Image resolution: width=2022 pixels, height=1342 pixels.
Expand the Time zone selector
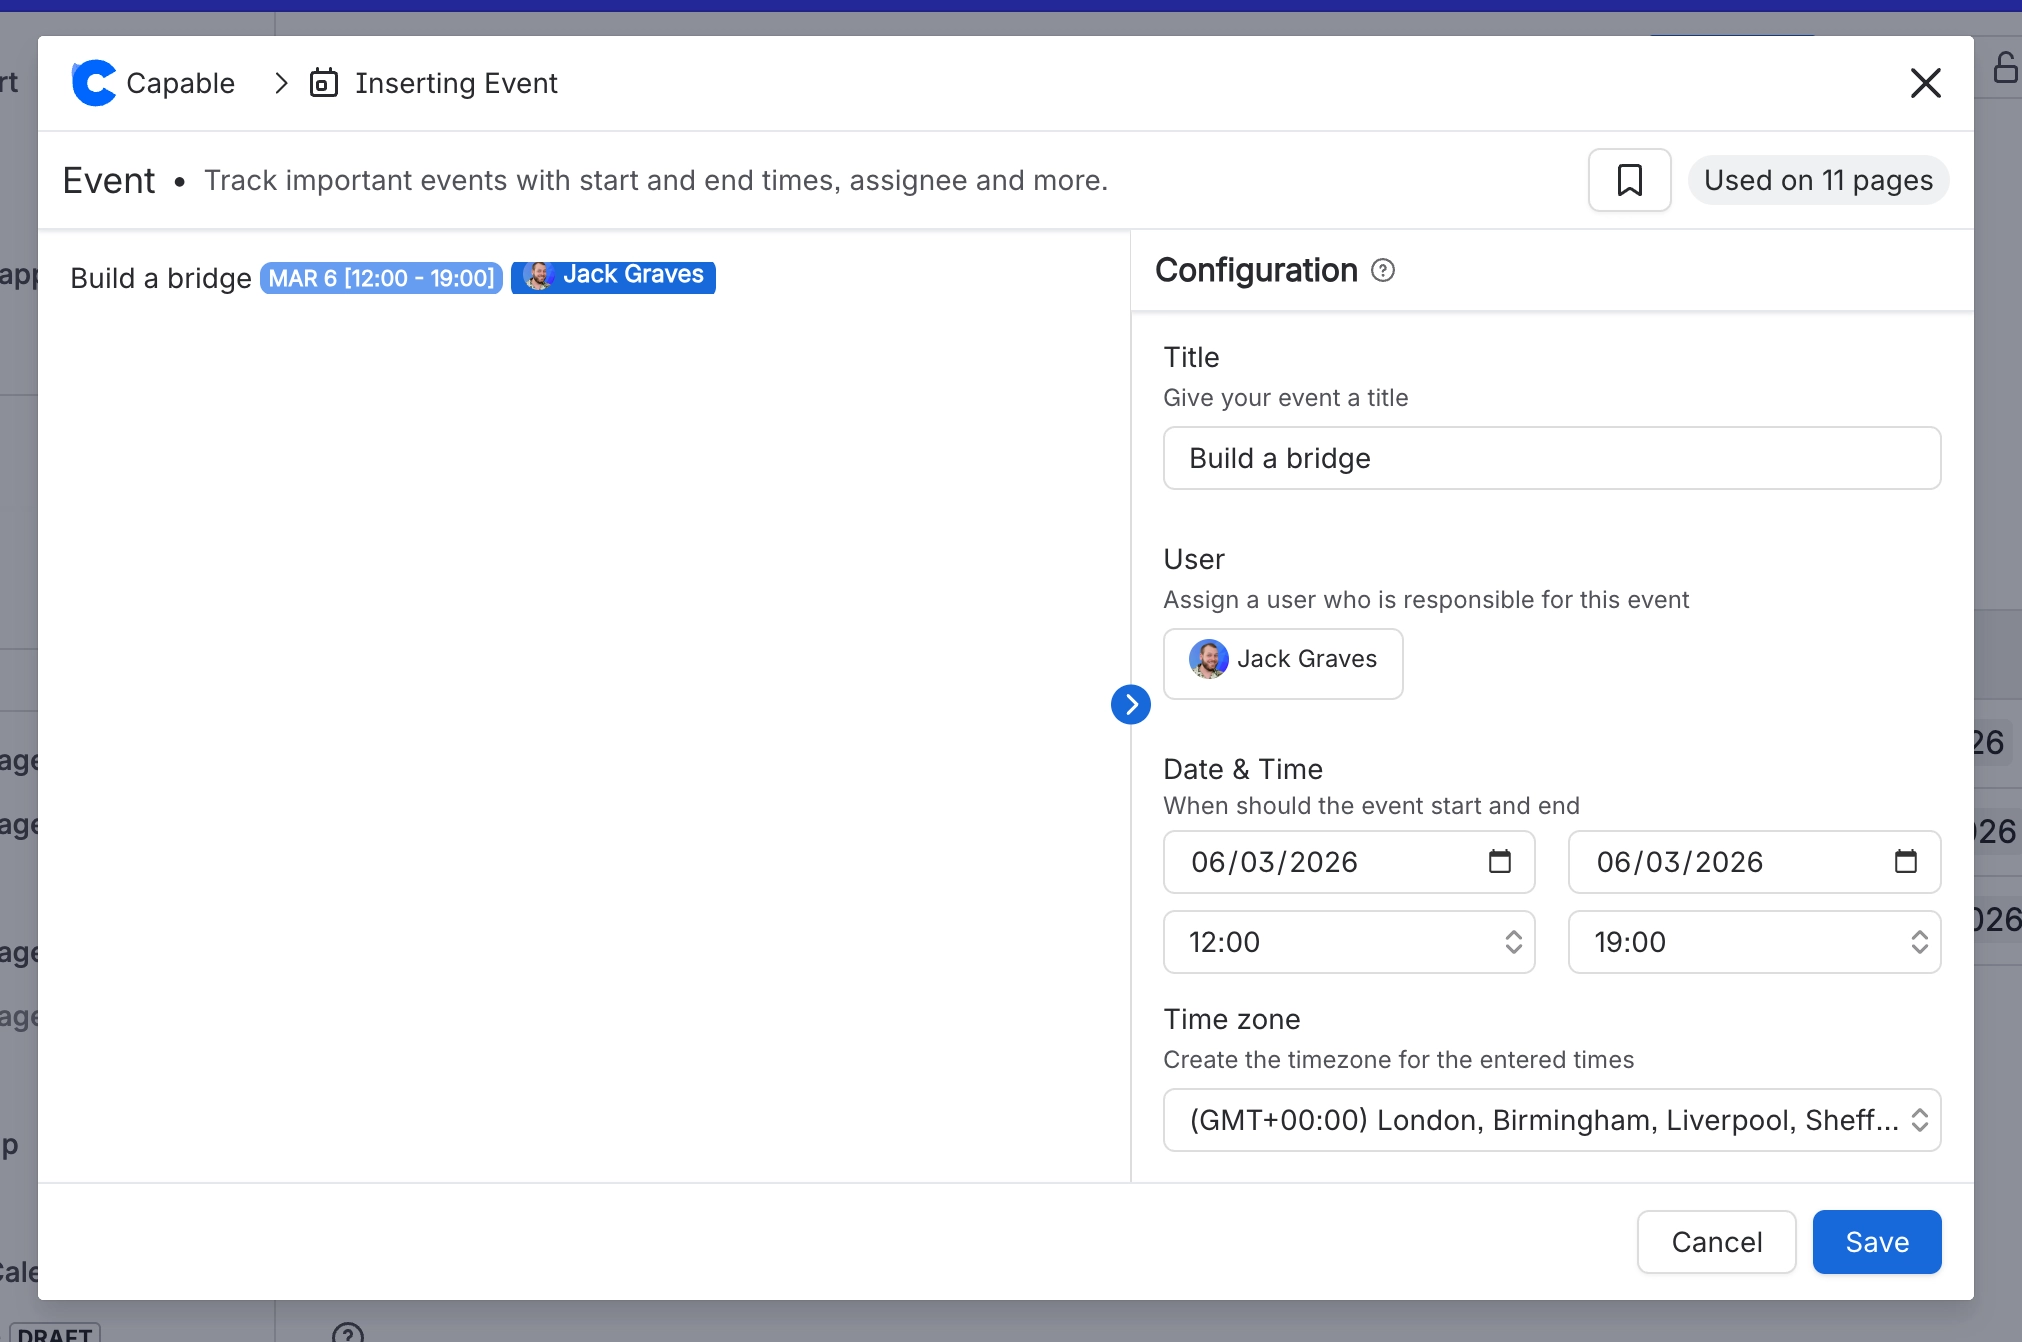pos(1551,1120)
